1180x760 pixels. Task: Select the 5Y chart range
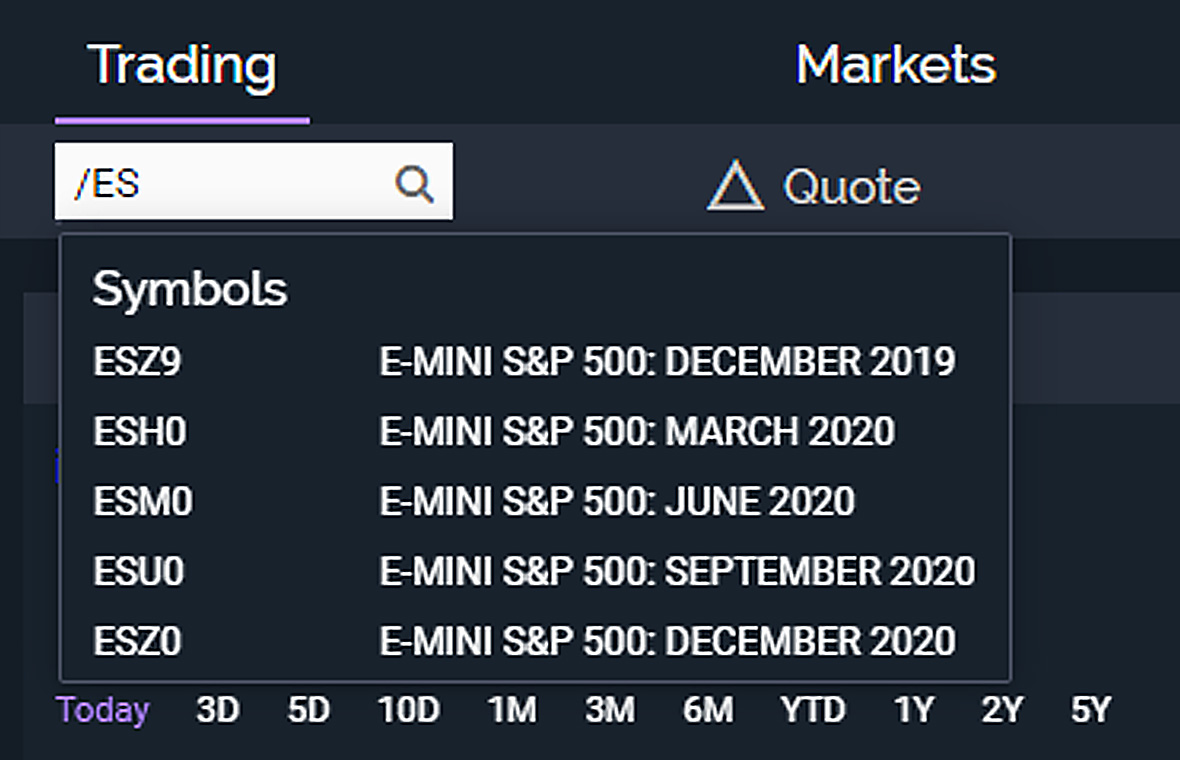click(x=1091, y=711)
